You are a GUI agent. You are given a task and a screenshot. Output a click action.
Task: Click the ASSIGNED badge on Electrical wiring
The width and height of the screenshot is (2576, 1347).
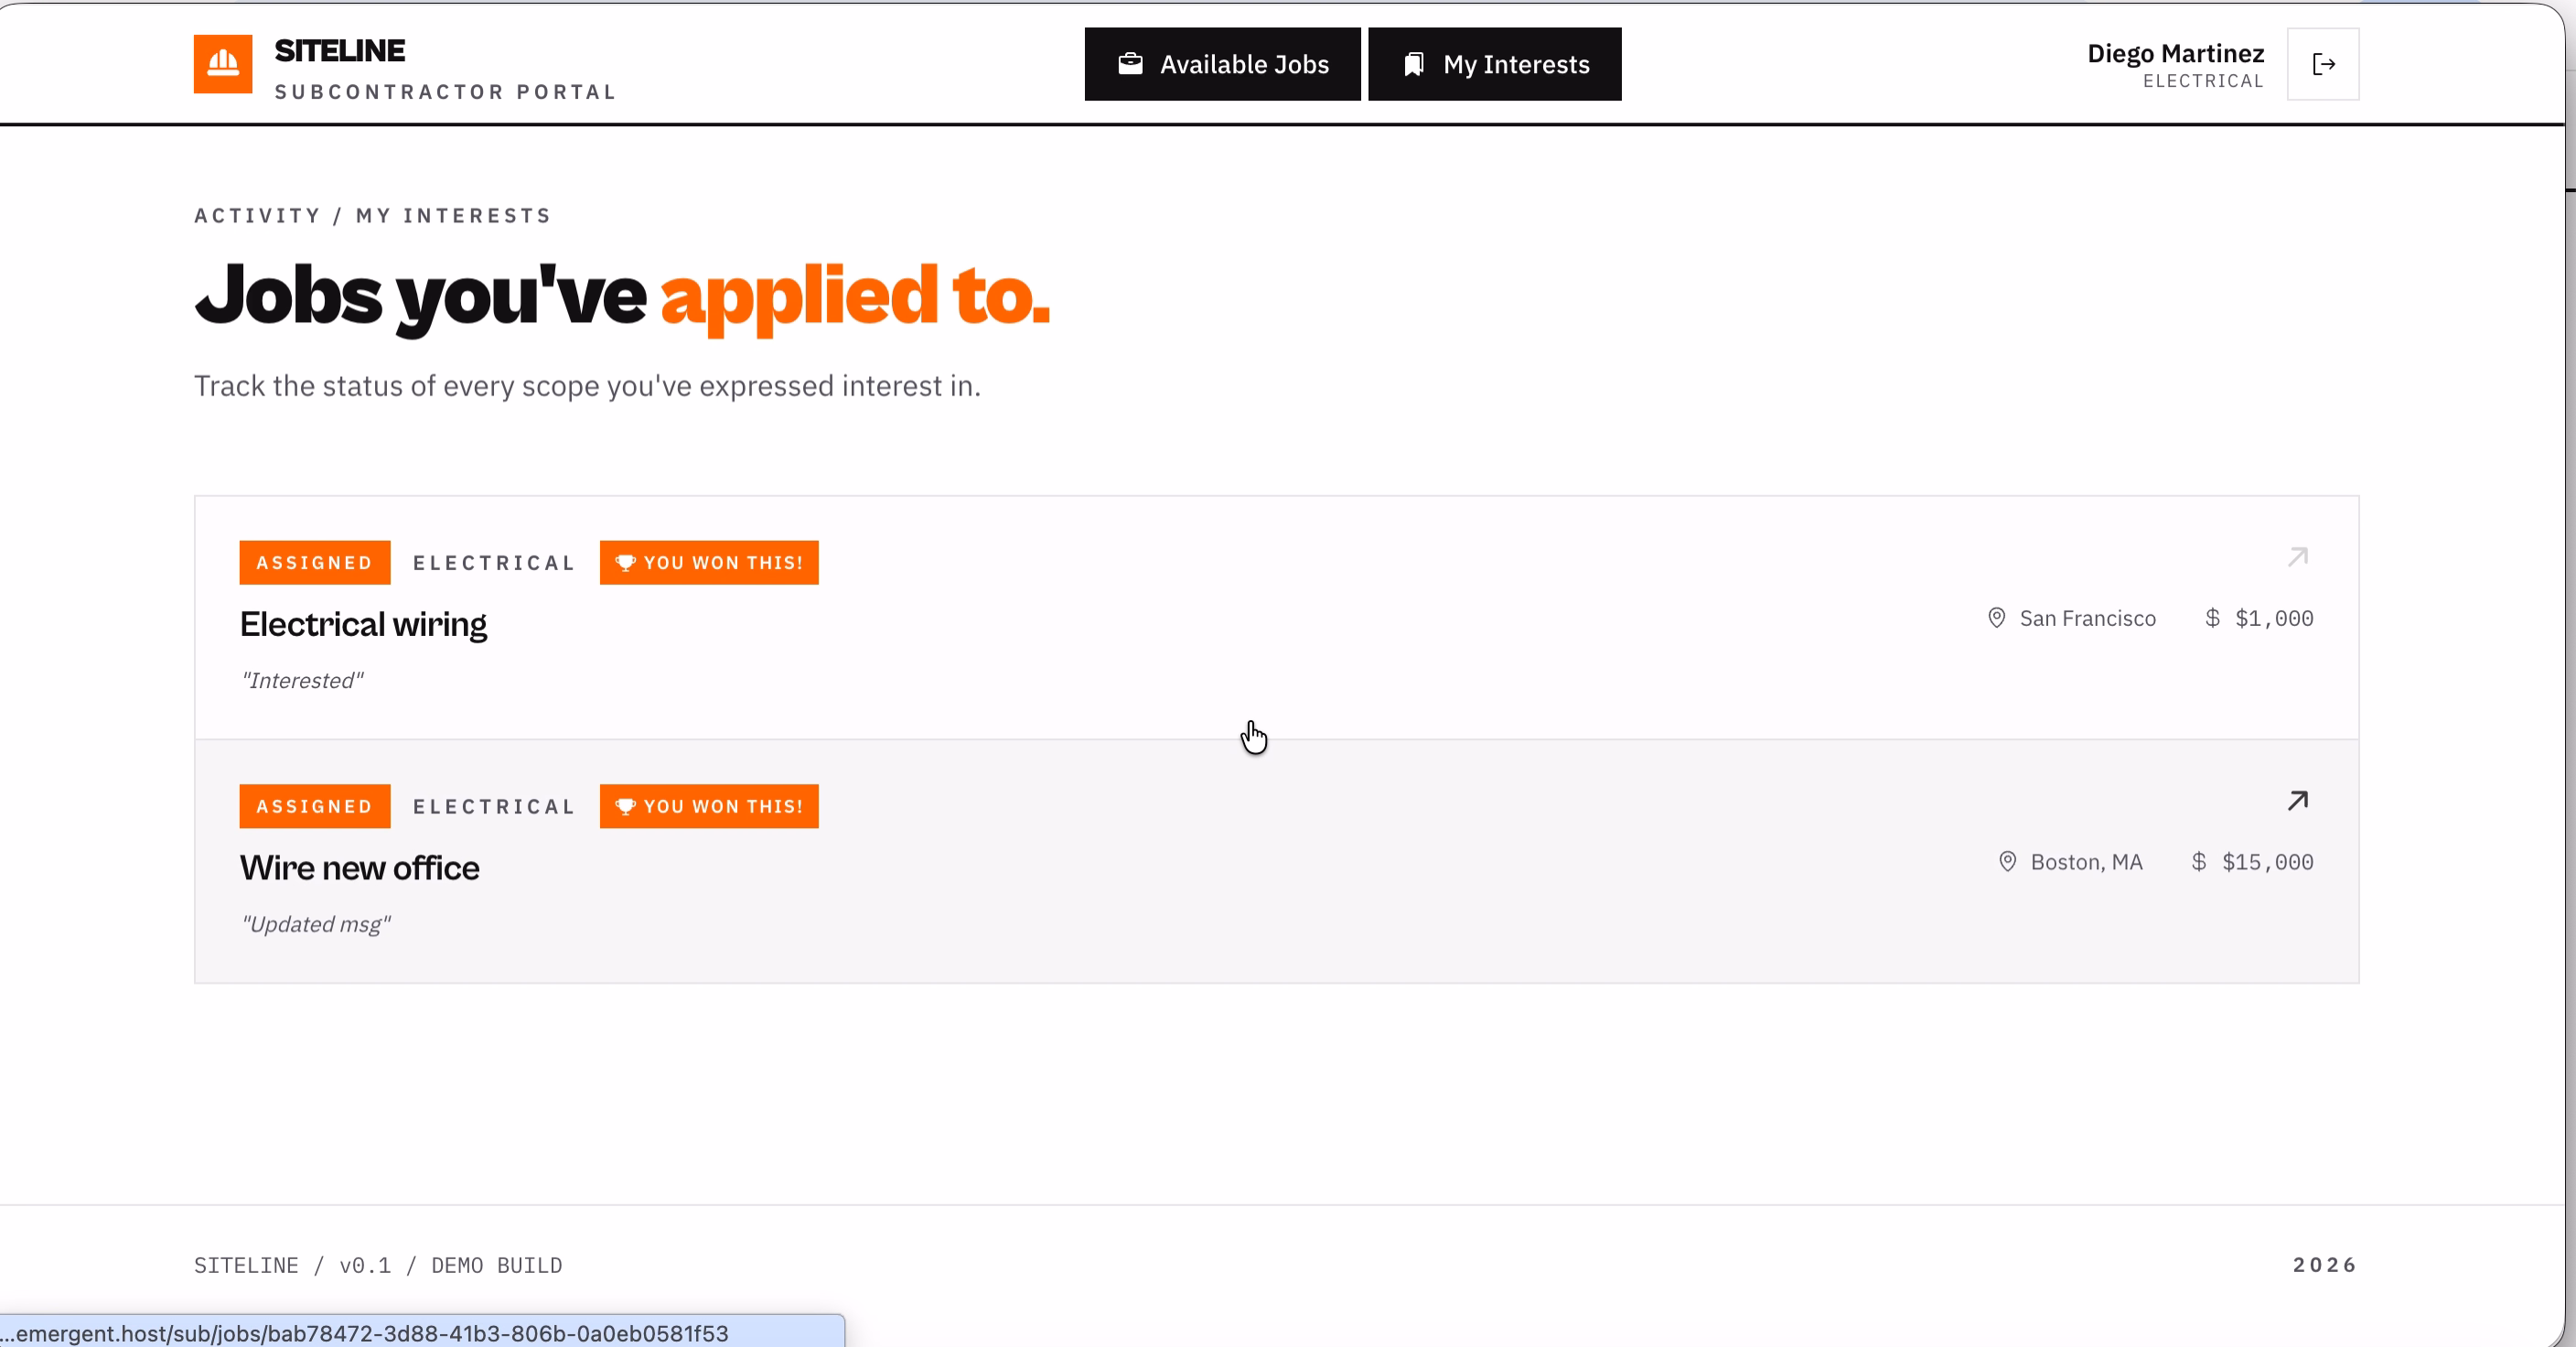tap(315, 563)
